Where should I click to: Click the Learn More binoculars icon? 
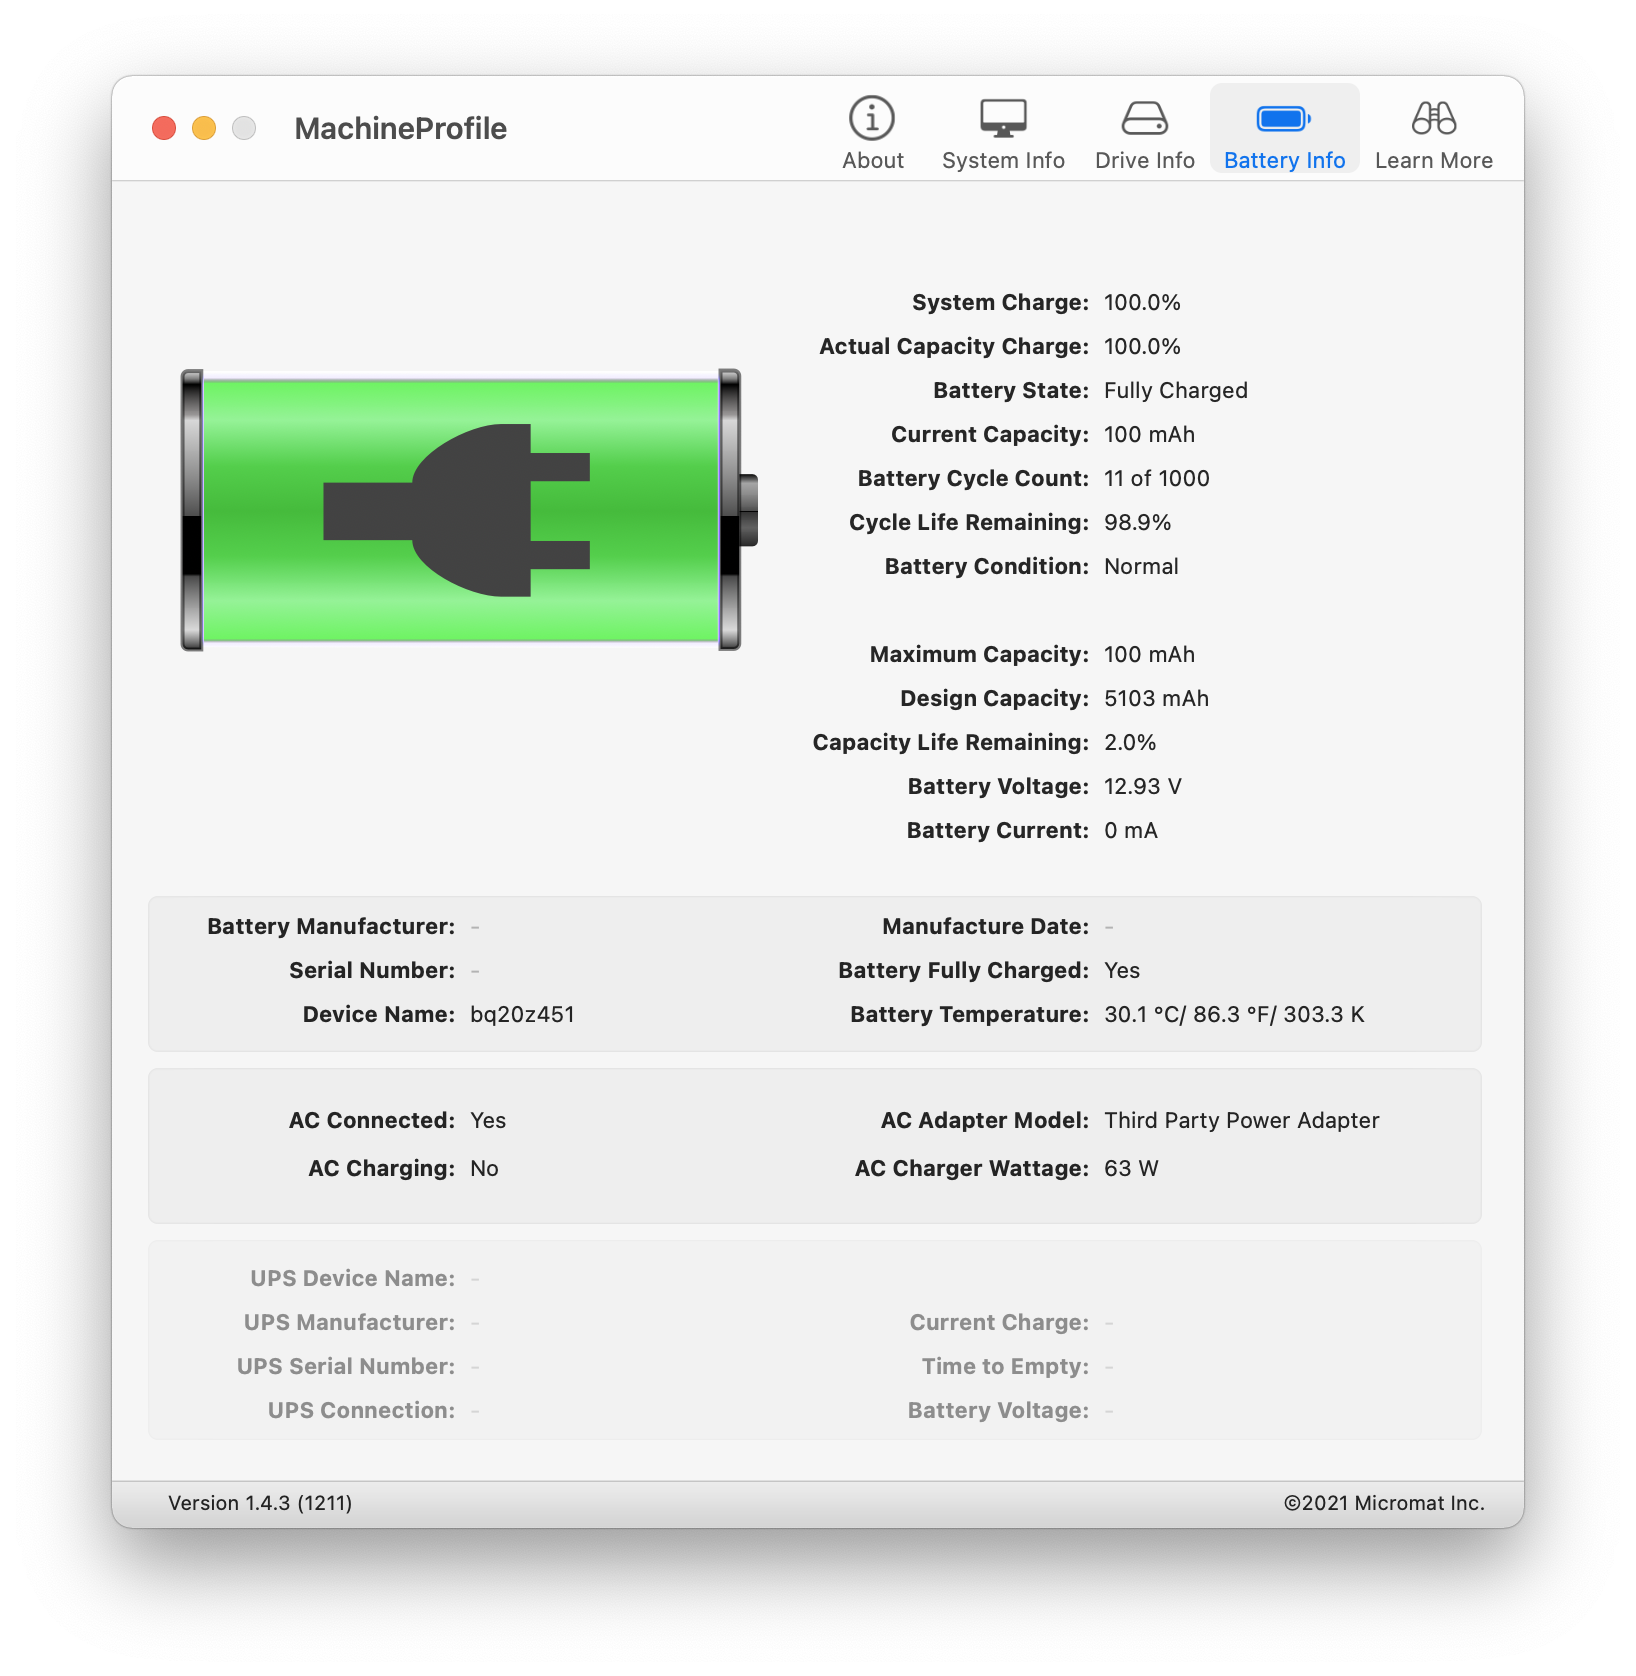(x=1433, y=119)
